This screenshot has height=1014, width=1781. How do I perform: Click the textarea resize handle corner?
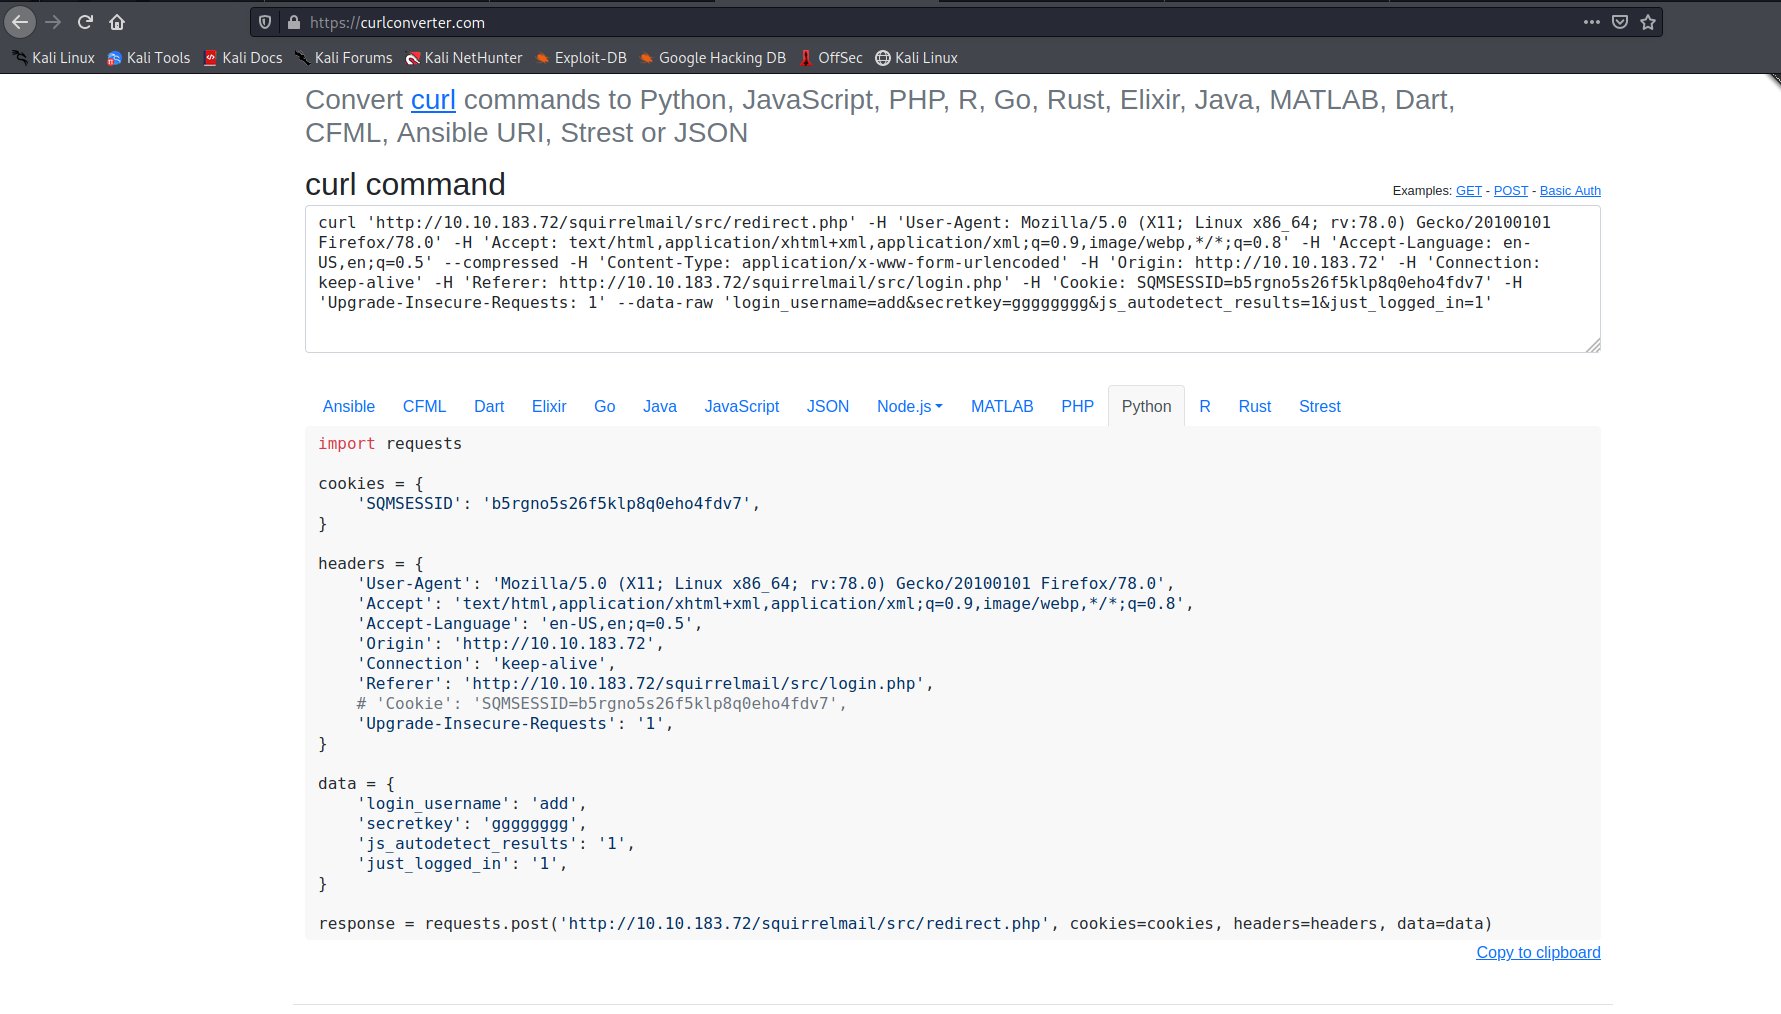click(1593, 345)
